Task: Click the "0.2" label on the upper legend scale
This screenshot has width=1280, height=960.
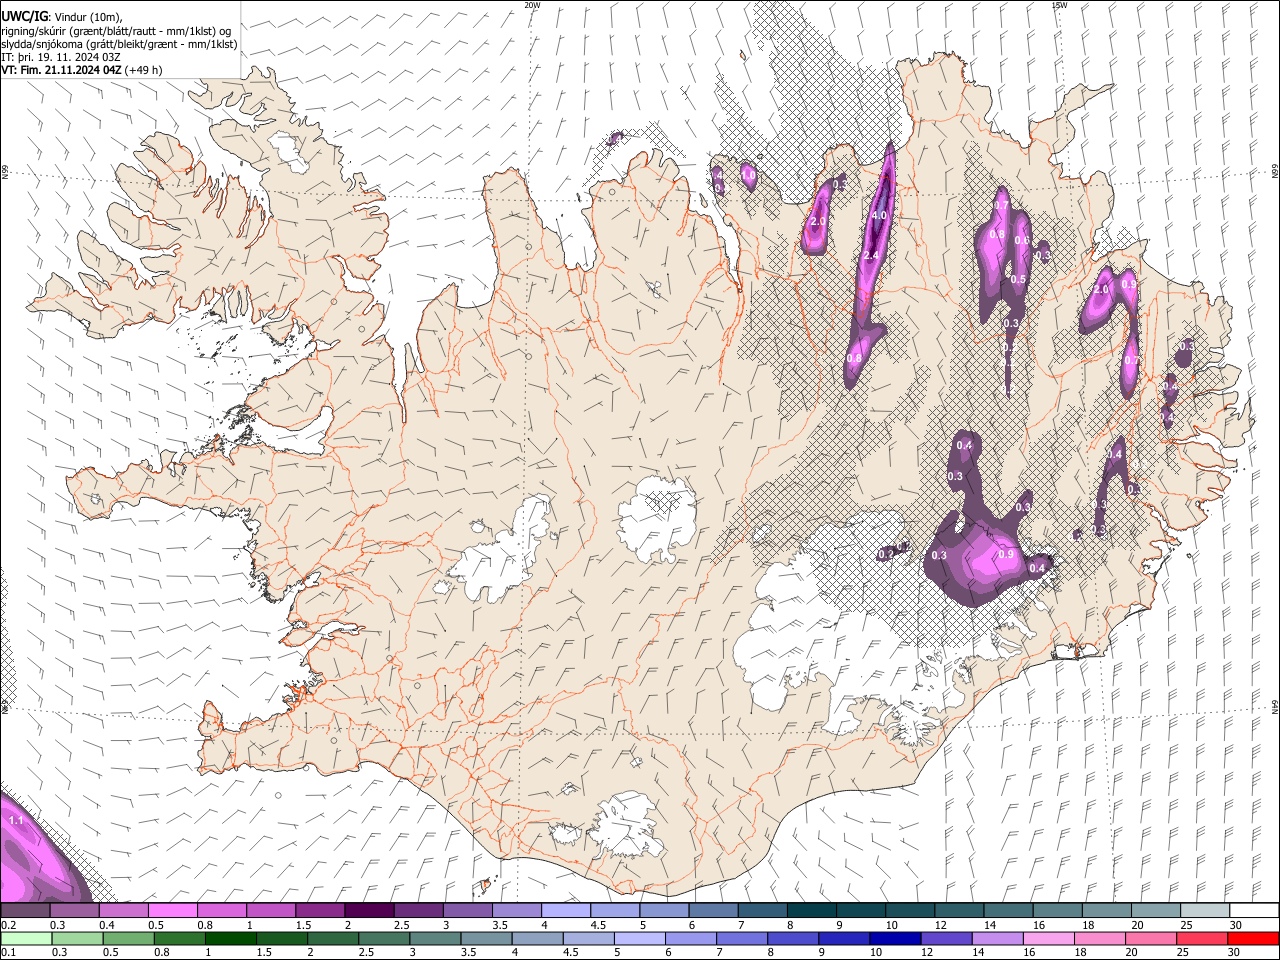Action: click(8, 925)
